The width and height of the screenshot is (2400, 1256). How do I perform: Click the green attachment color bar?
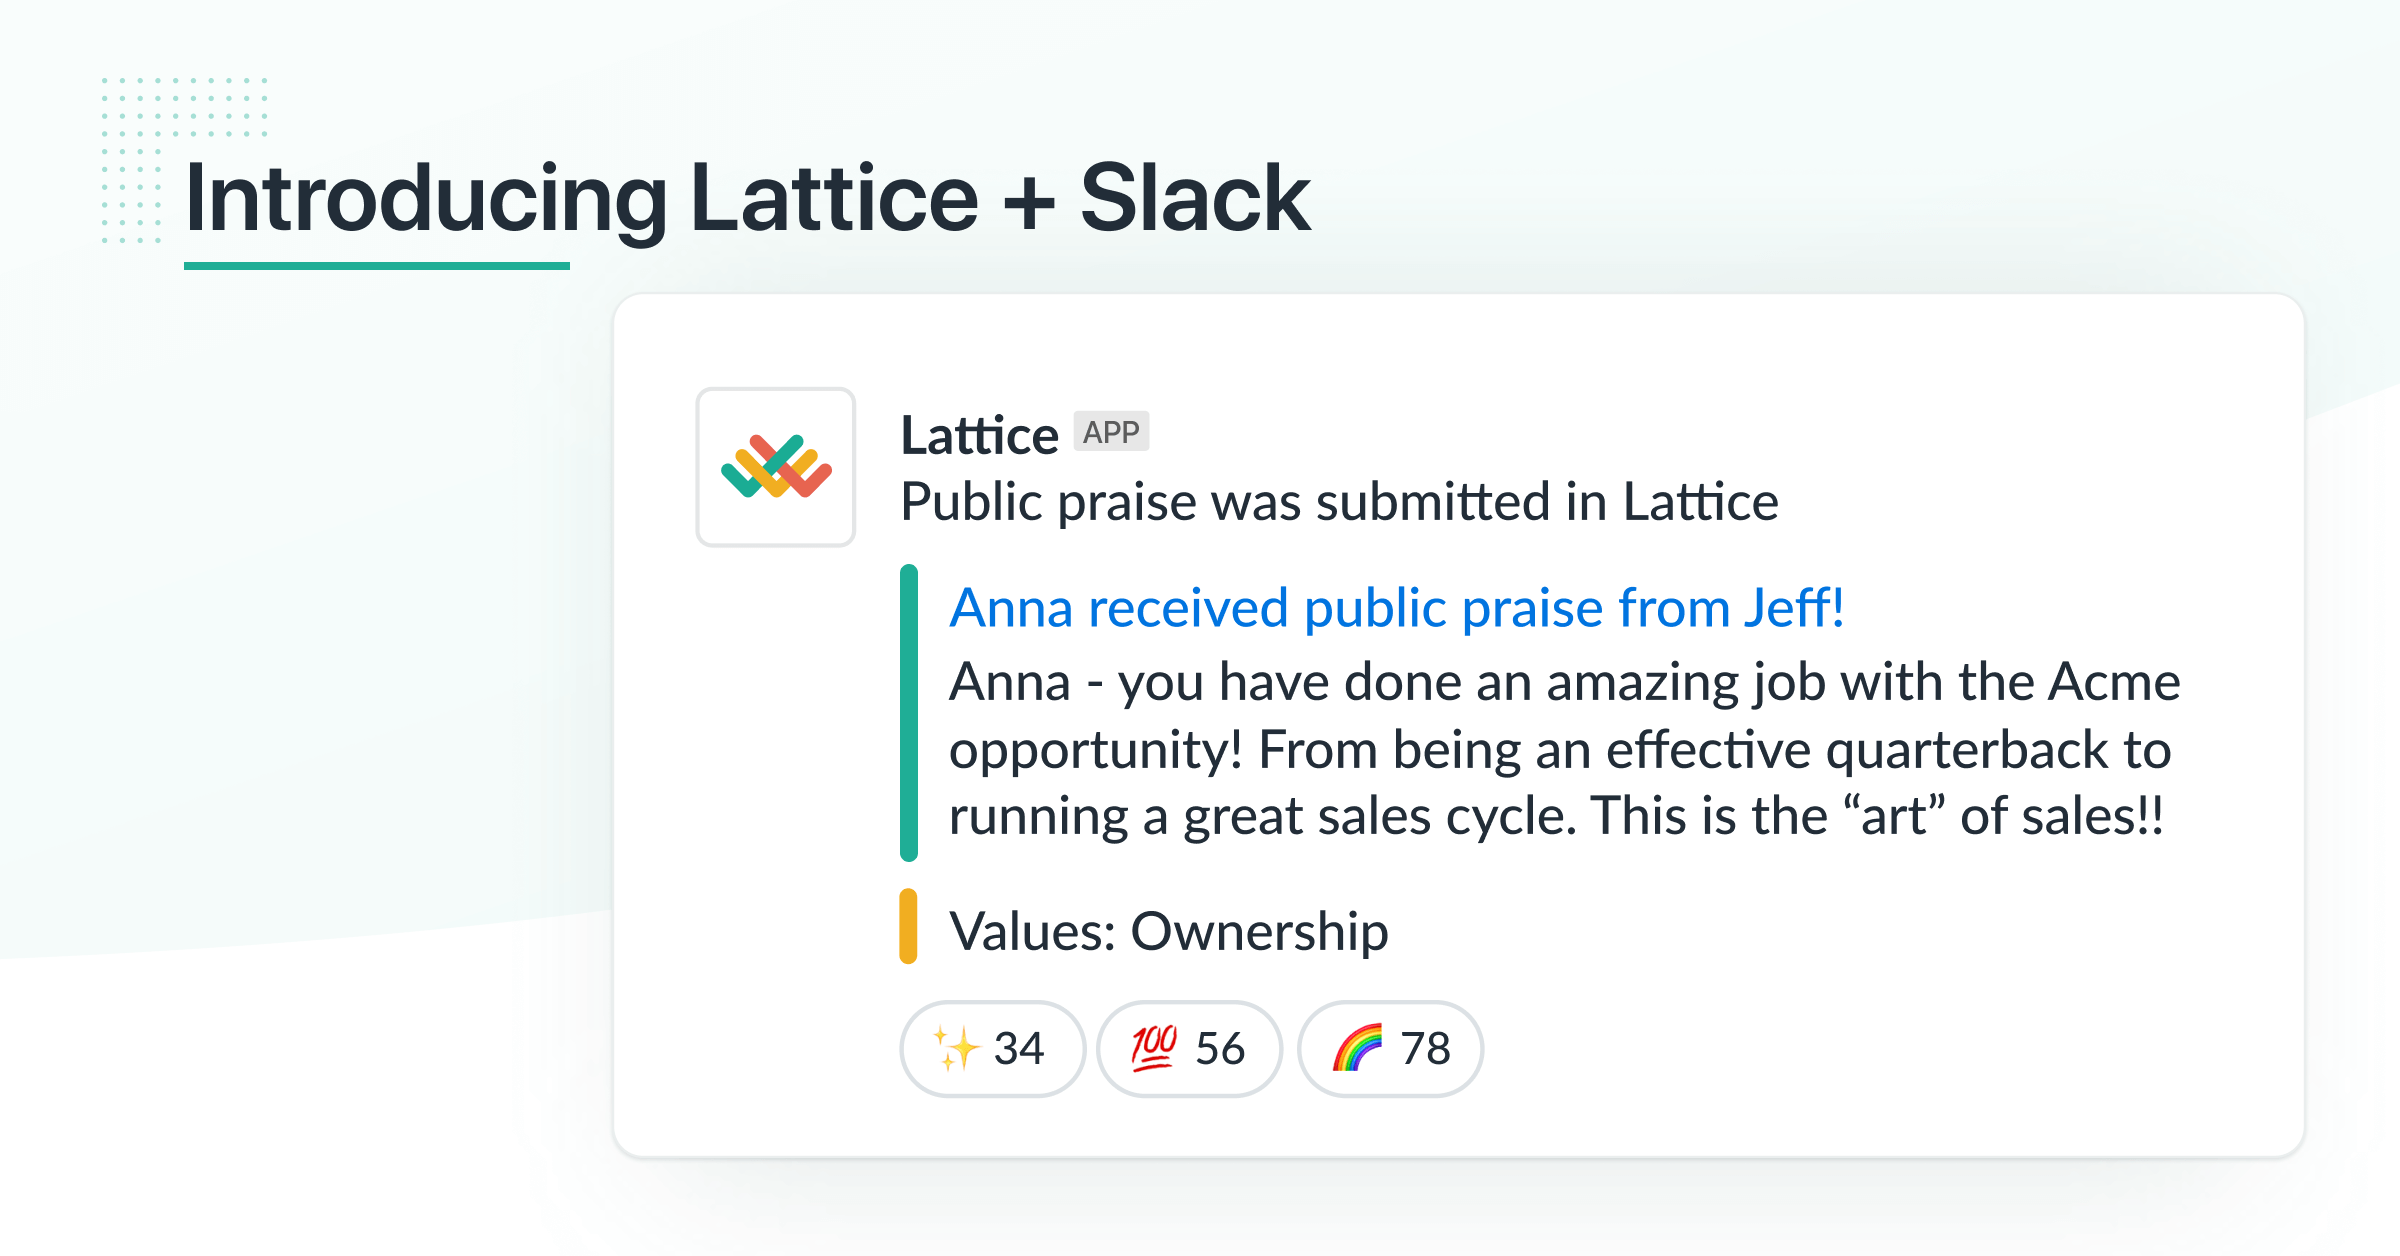(x=909, y=713)
